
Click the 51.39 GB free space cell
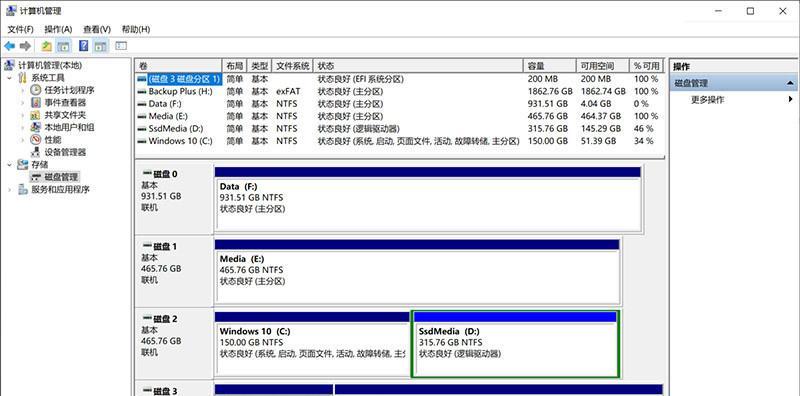598,141
